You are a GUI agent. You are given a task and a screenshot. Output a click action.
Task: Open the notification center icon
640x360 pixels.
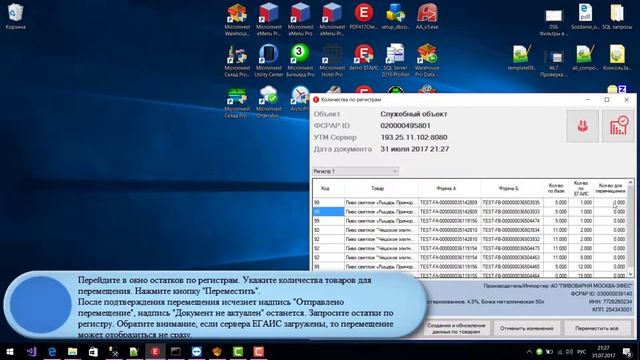[x=627, y=351]
